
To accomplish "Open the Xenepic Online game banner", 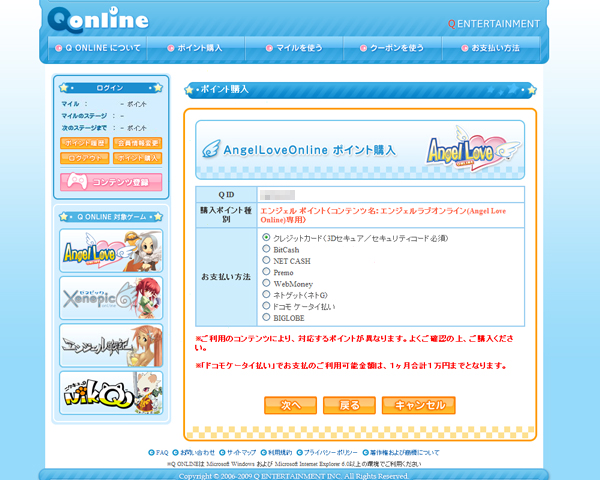I will click(x=111, y=298).
